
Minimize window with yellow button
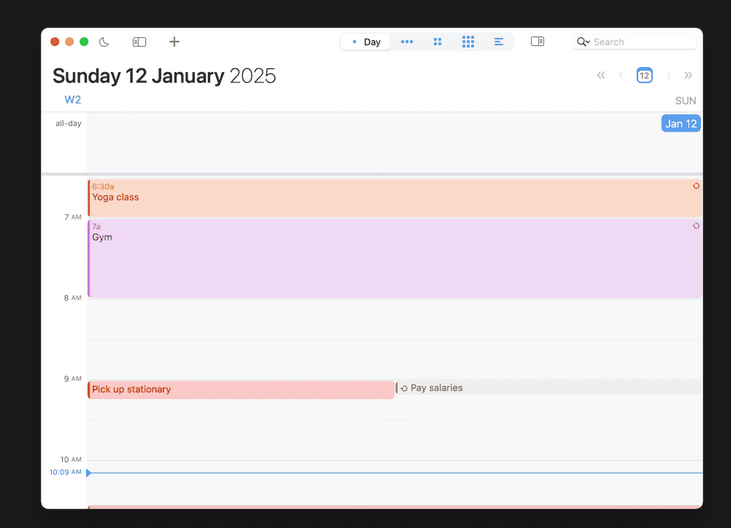point(69,42)
